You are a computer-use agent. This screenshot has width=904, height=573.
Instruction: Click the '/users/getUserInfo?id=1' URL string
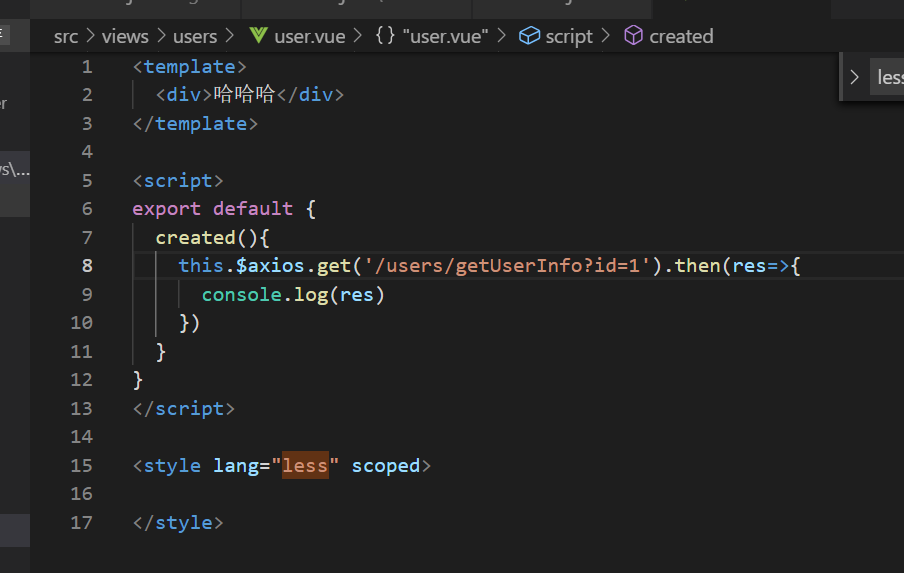(507, 266)
